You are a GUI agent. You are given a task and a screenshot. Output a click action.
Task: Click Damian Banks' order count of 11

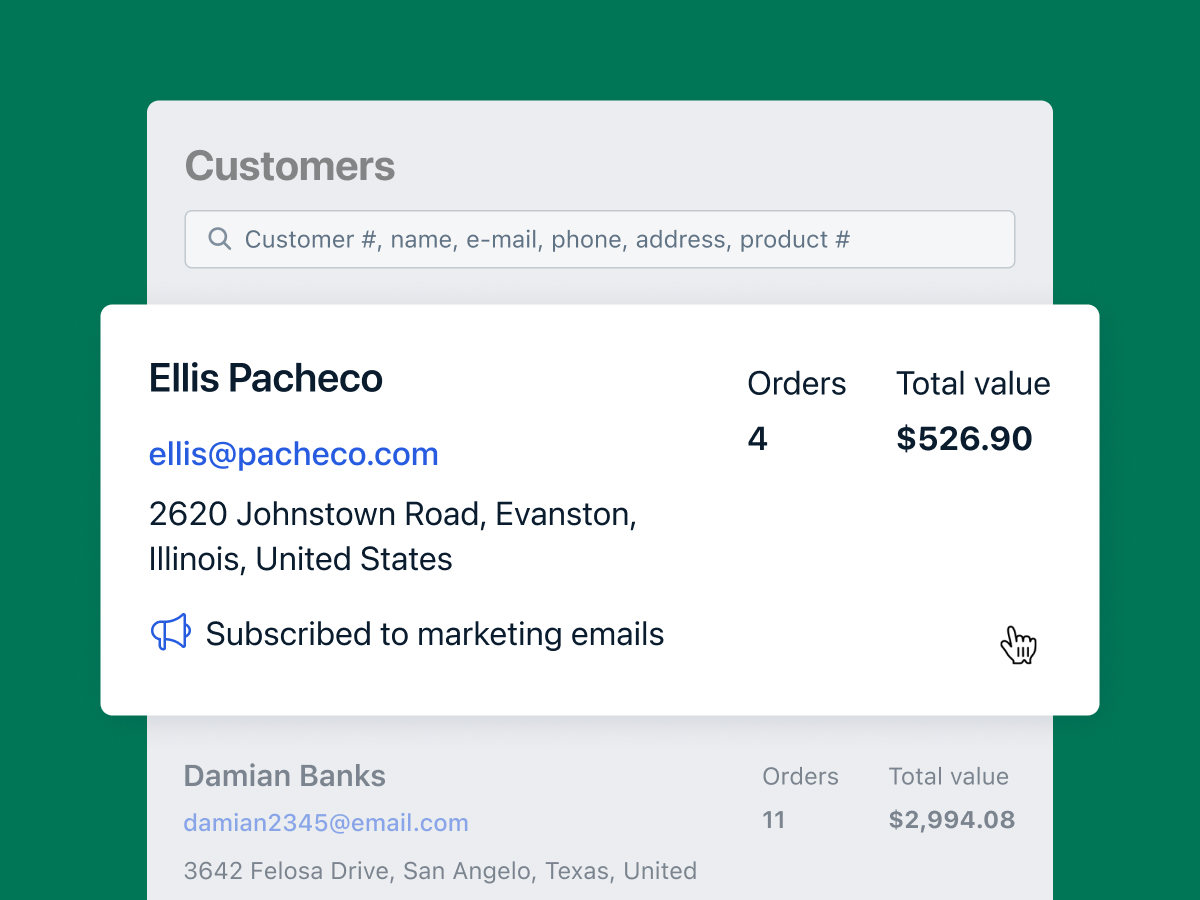773,821
